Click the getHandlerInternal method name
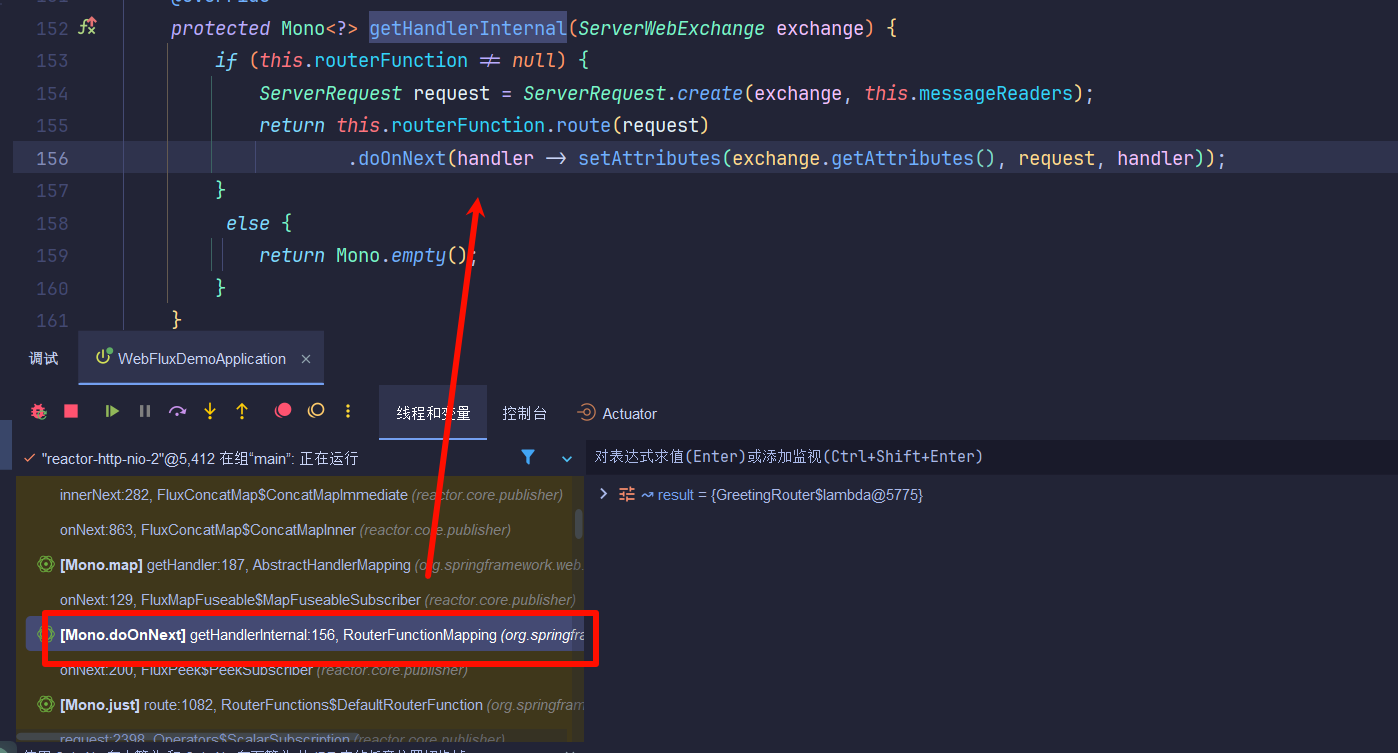This screenshot has width=1398, height=753. point(467,29)
